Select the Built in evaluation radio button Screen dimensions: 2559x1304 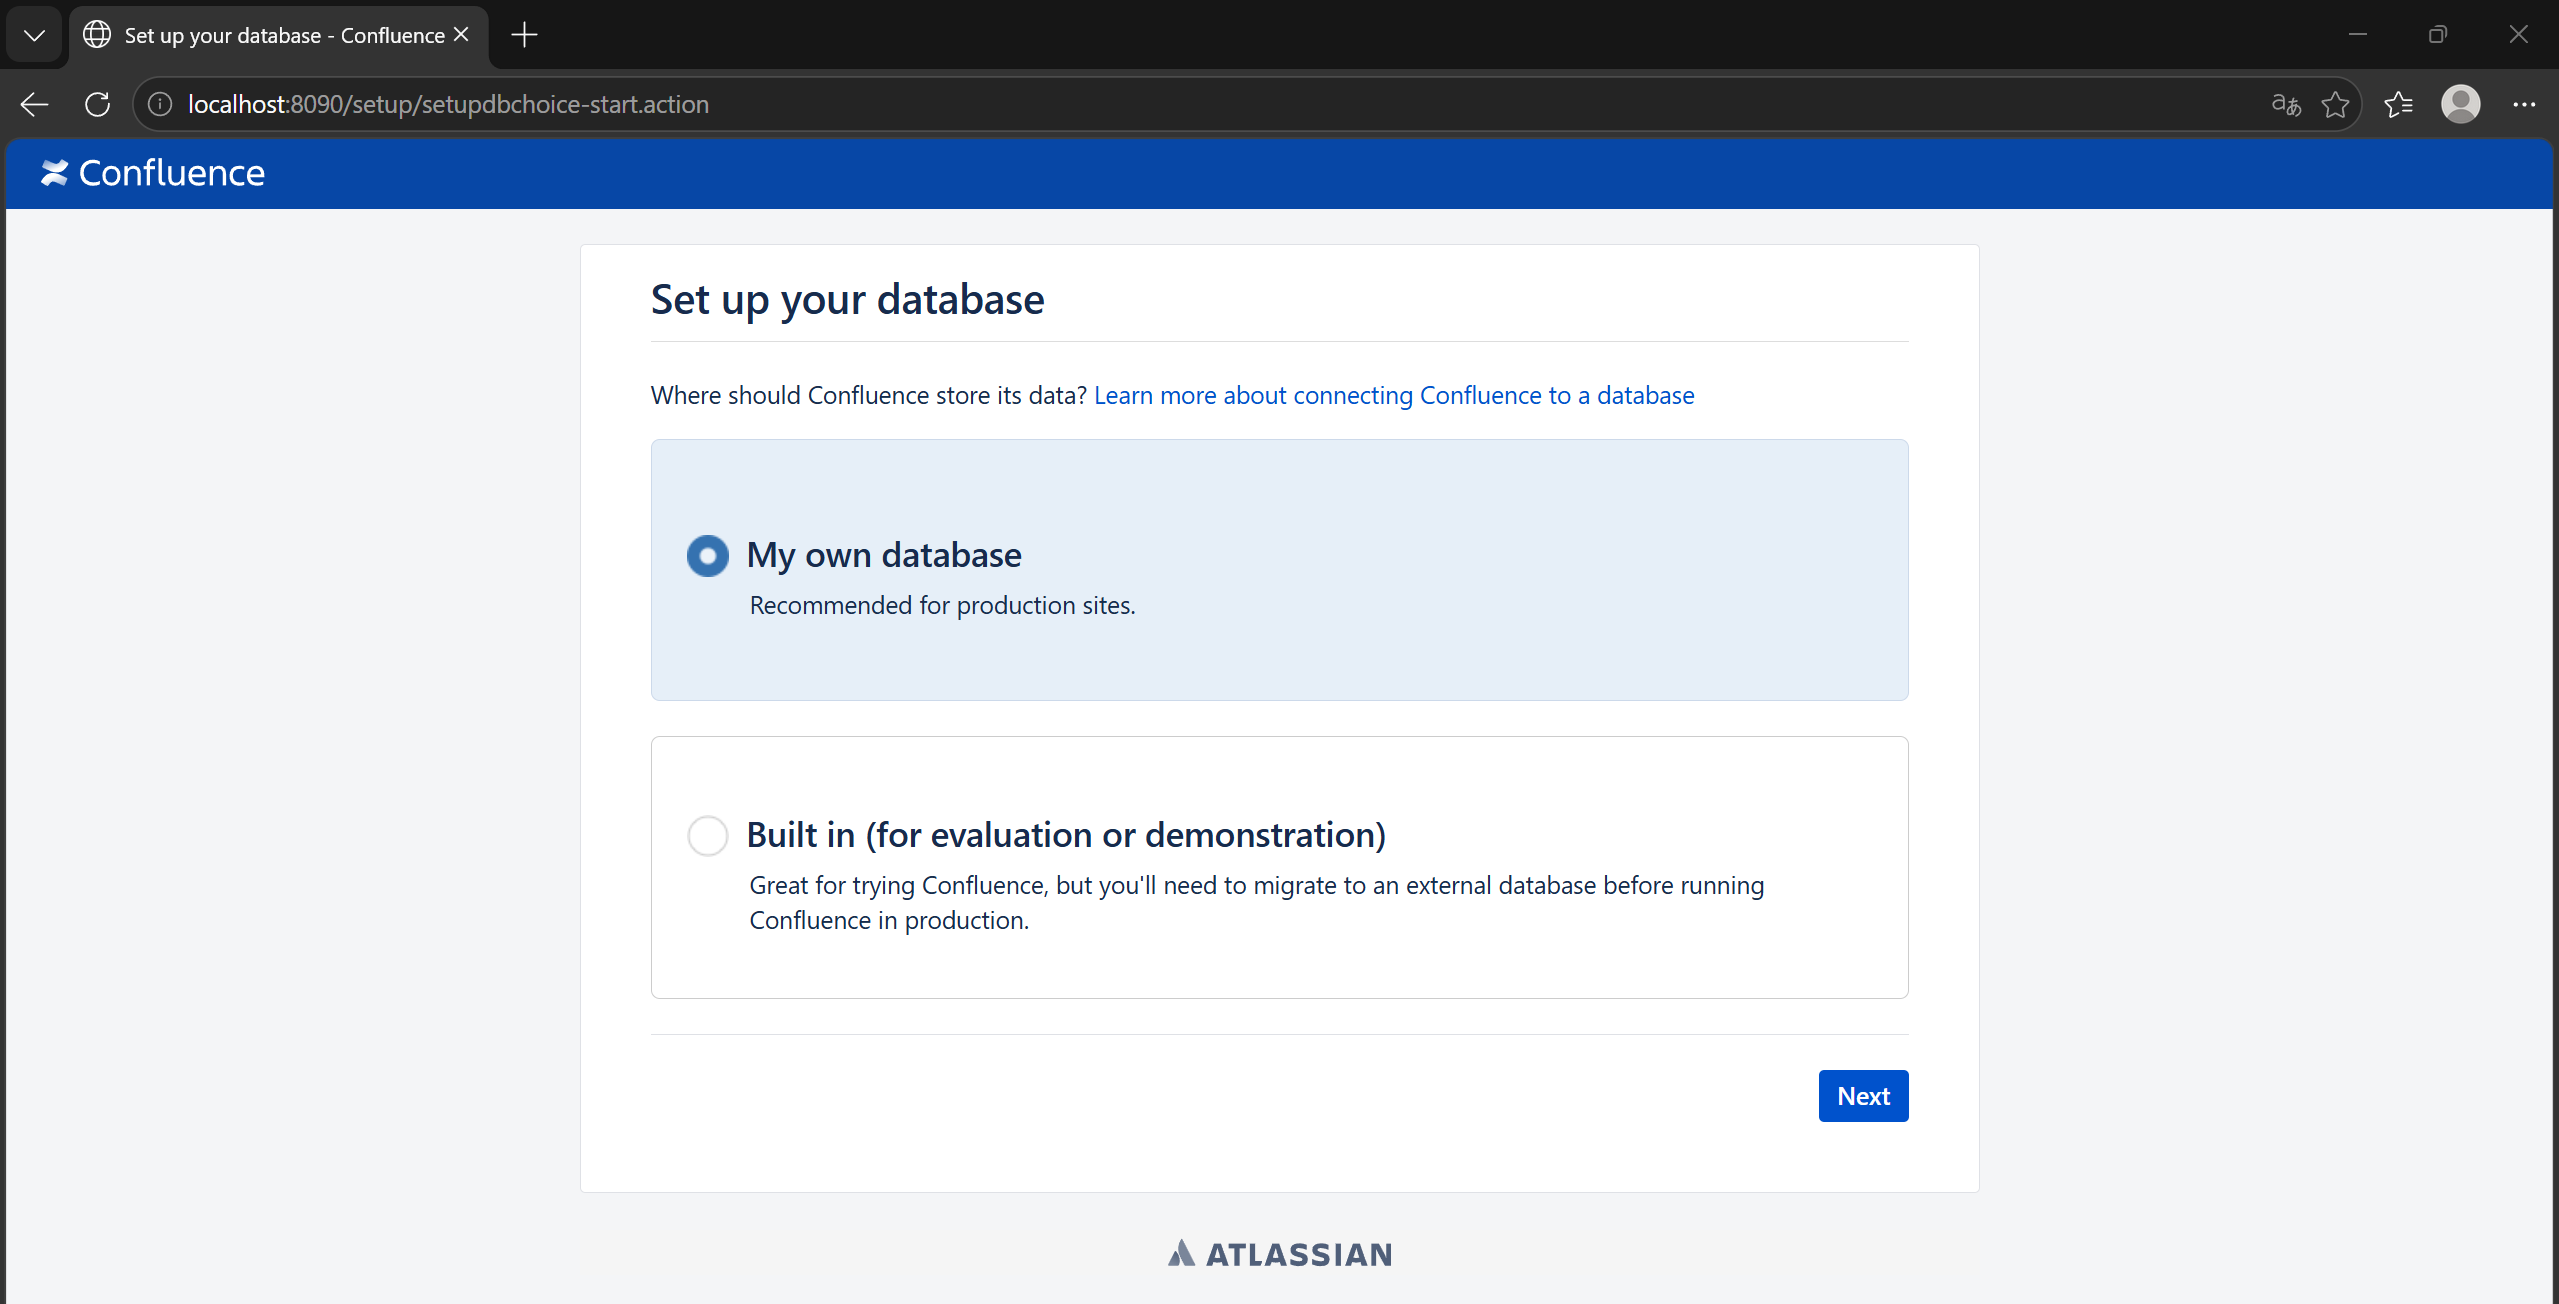pos(707,836)
